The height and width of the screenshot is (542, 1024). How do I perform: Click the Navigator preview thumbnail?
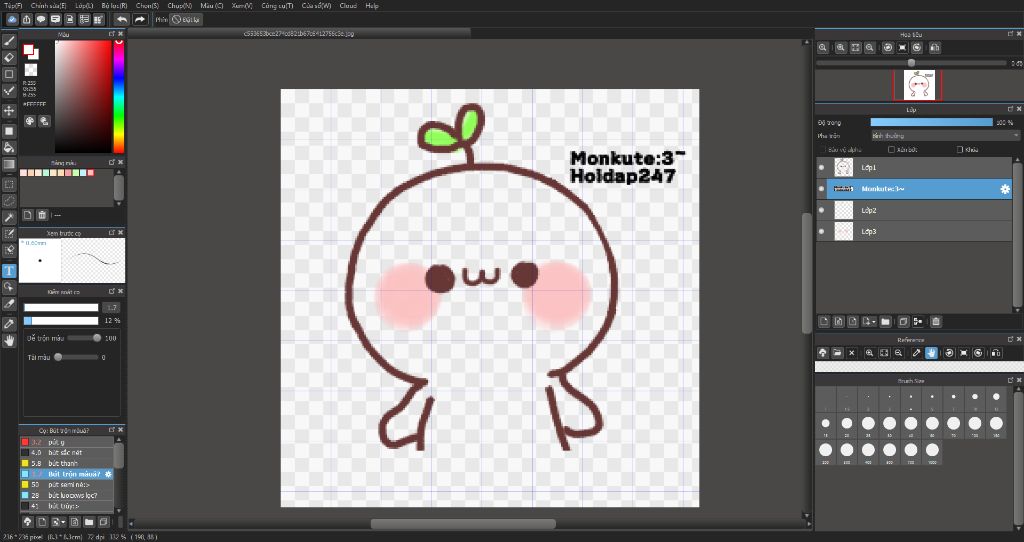coord(919,85)
